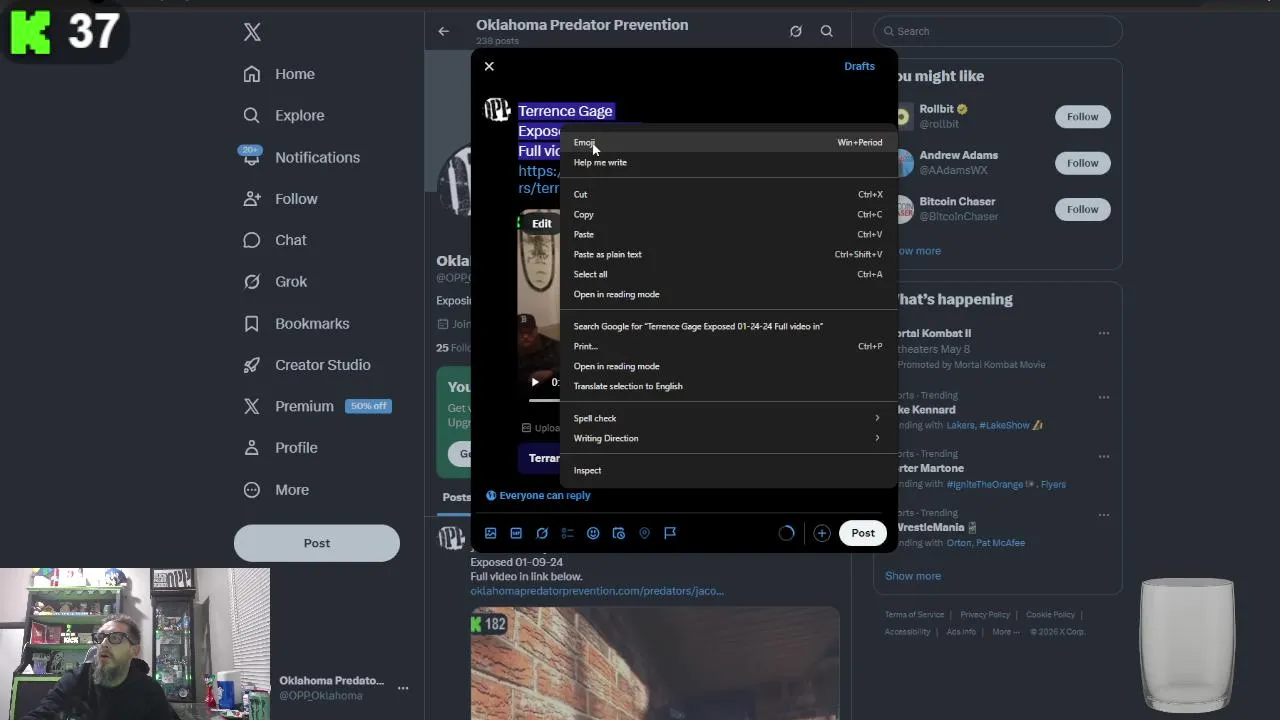
Task: Open the Follow page in sidebar
Action: [281, 199]
